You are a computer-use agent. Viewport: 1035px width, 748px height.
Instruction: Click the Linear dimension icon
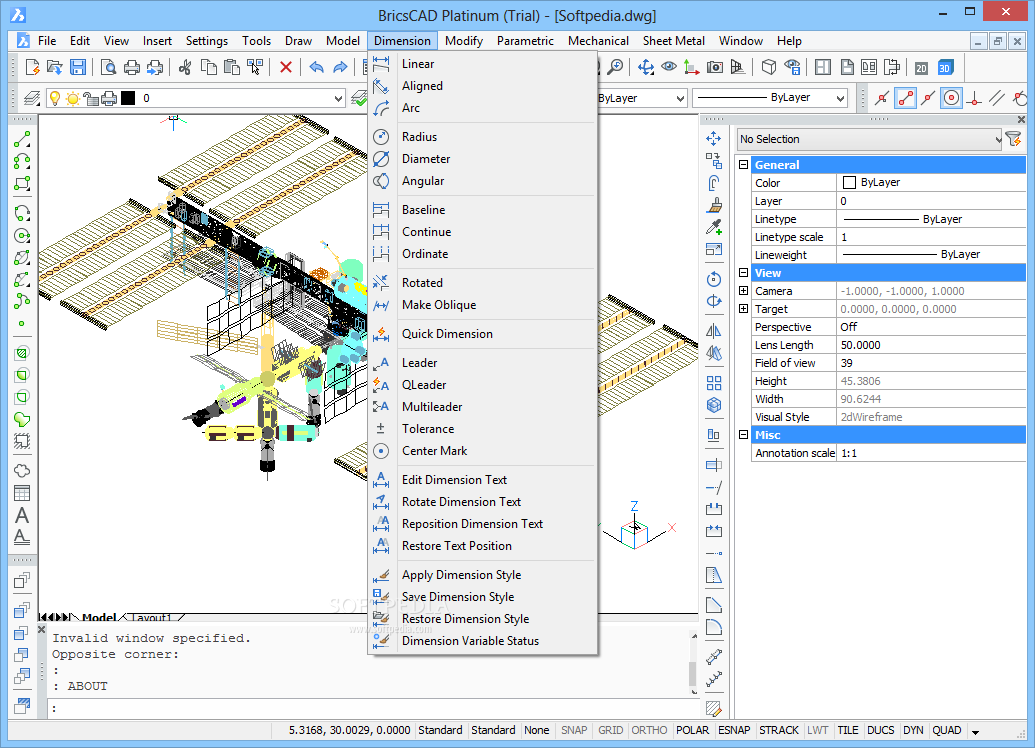[x=381, y=64]
